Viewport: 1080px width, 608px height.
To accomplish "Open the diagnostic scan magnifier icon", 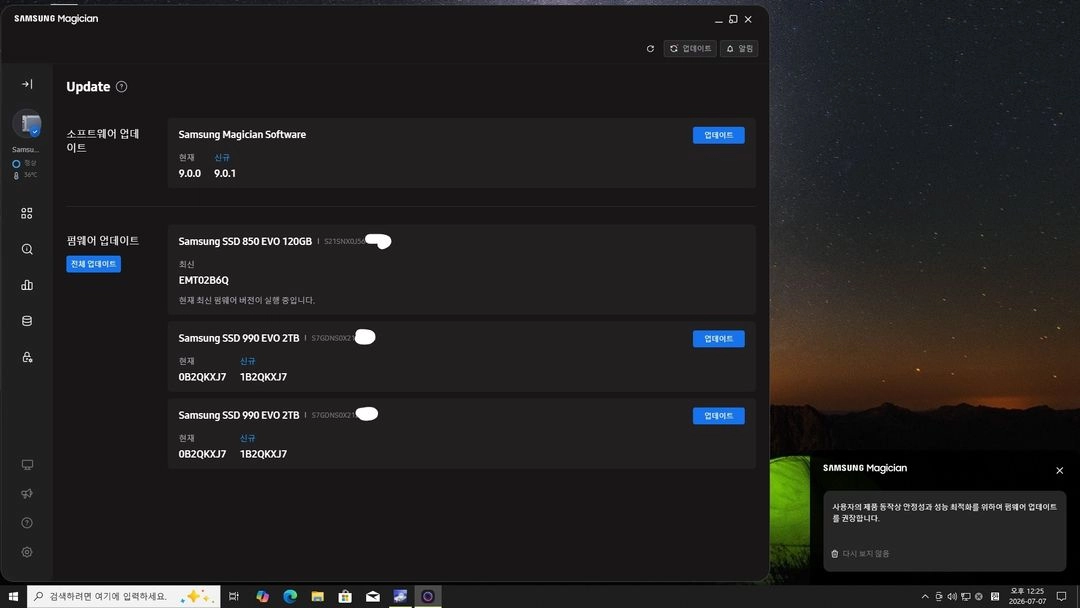I will 27,249.
